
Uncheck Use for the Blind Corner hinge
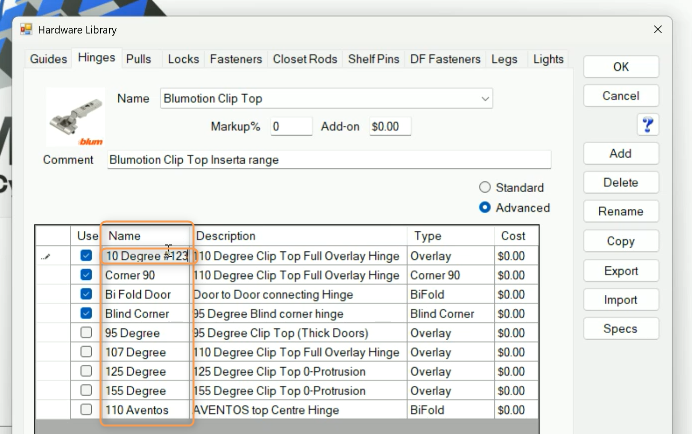click(86, 313)
